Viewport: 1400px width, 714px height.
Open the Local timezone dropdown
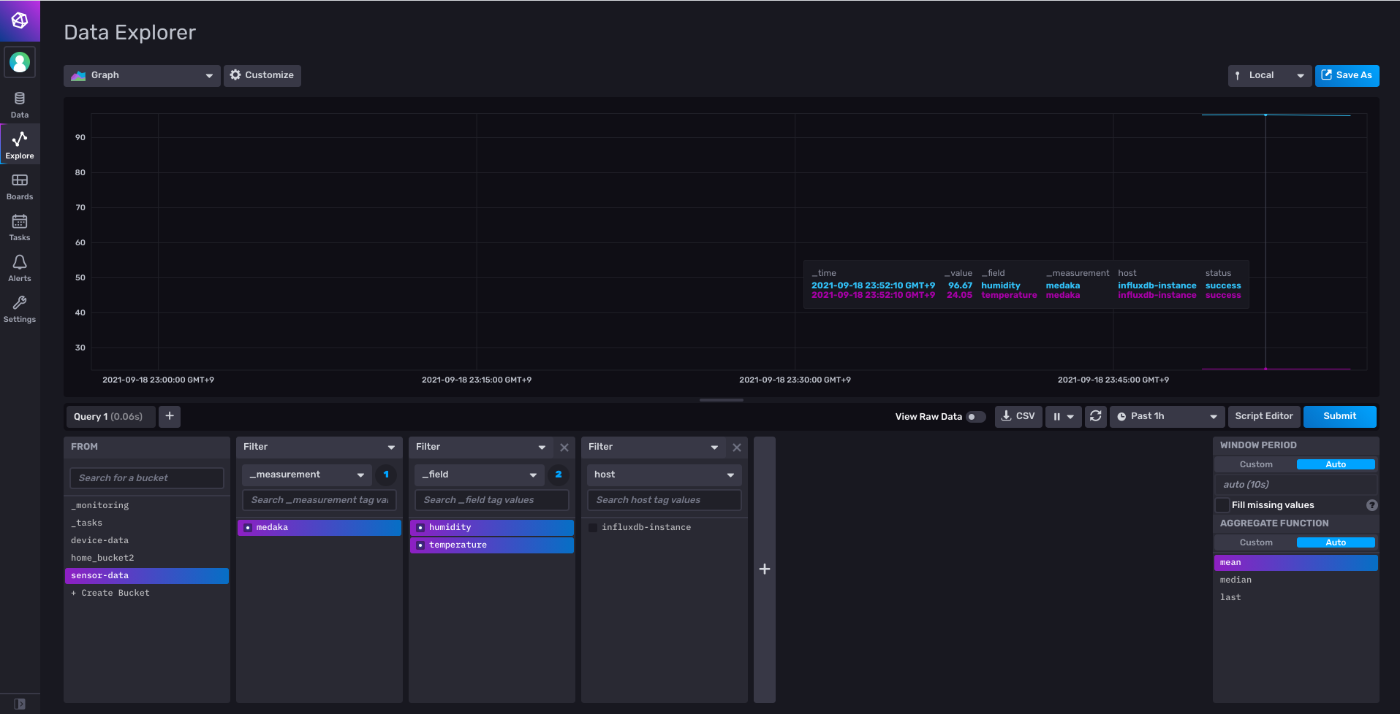(x=1270, y=75)
